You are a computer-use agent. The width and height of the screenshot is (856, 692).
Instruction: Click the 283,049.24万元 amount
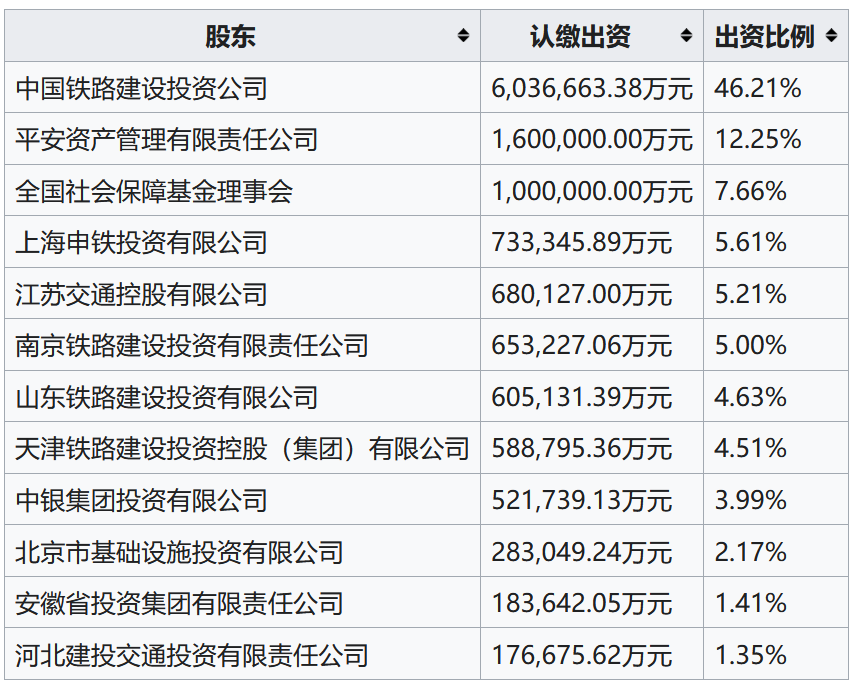click(x=581, y=552)
